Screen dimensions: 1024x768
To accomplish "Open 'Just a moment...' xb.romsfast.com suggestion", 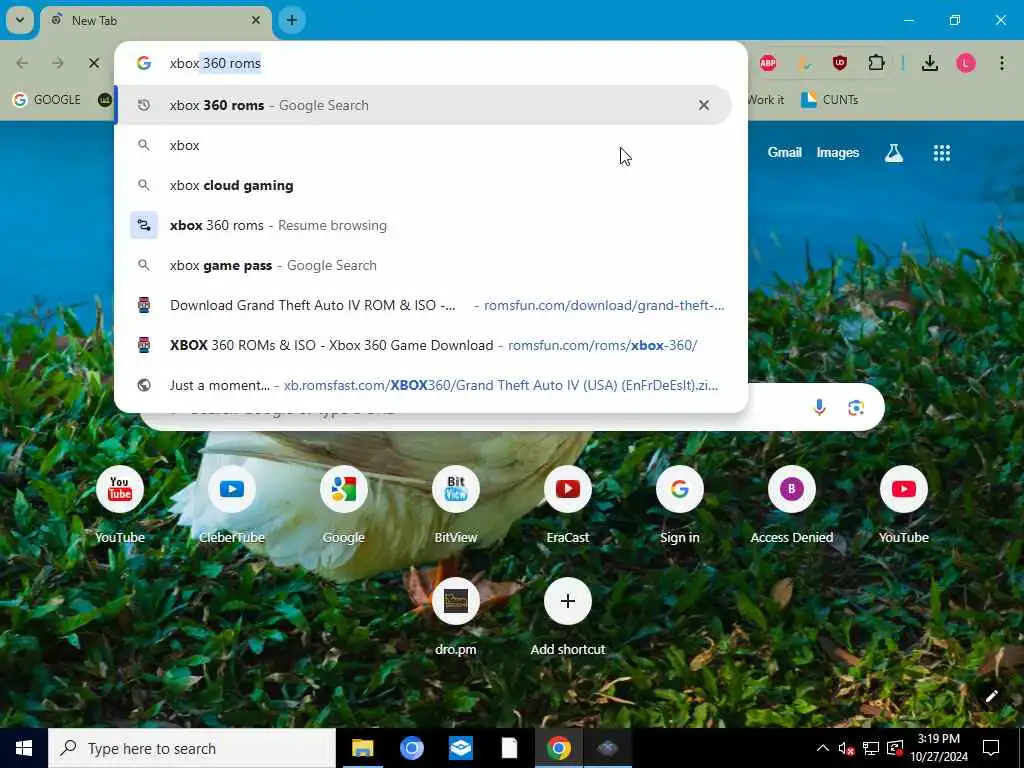I will click(x=423, y=385).
